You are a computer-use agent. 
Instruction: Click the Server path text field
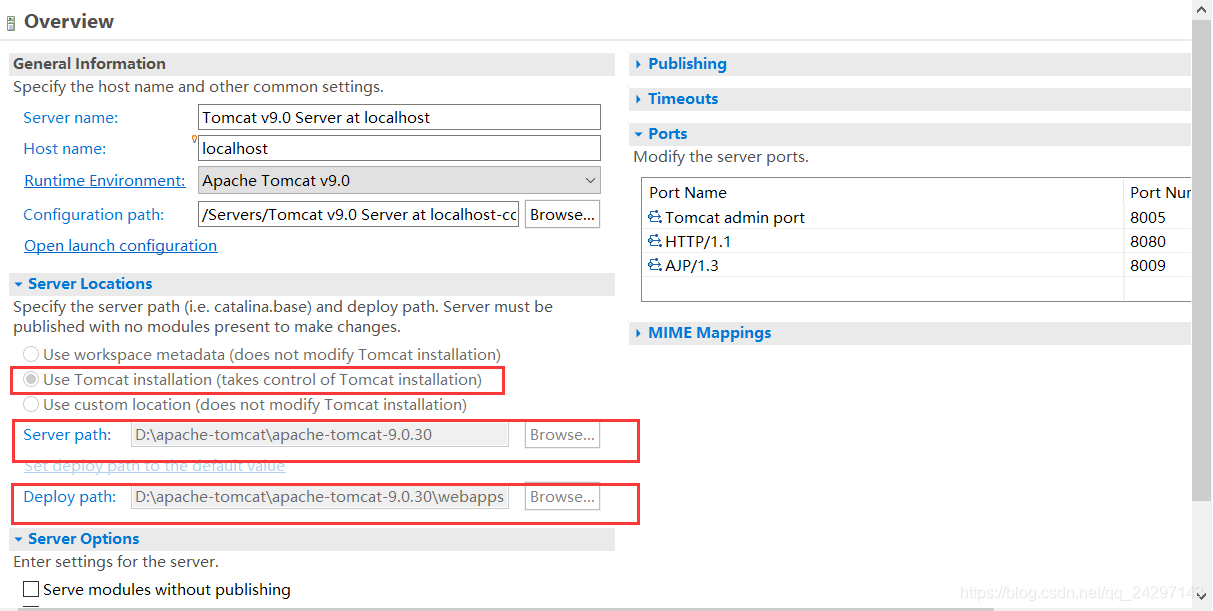[x=320, y=435]
